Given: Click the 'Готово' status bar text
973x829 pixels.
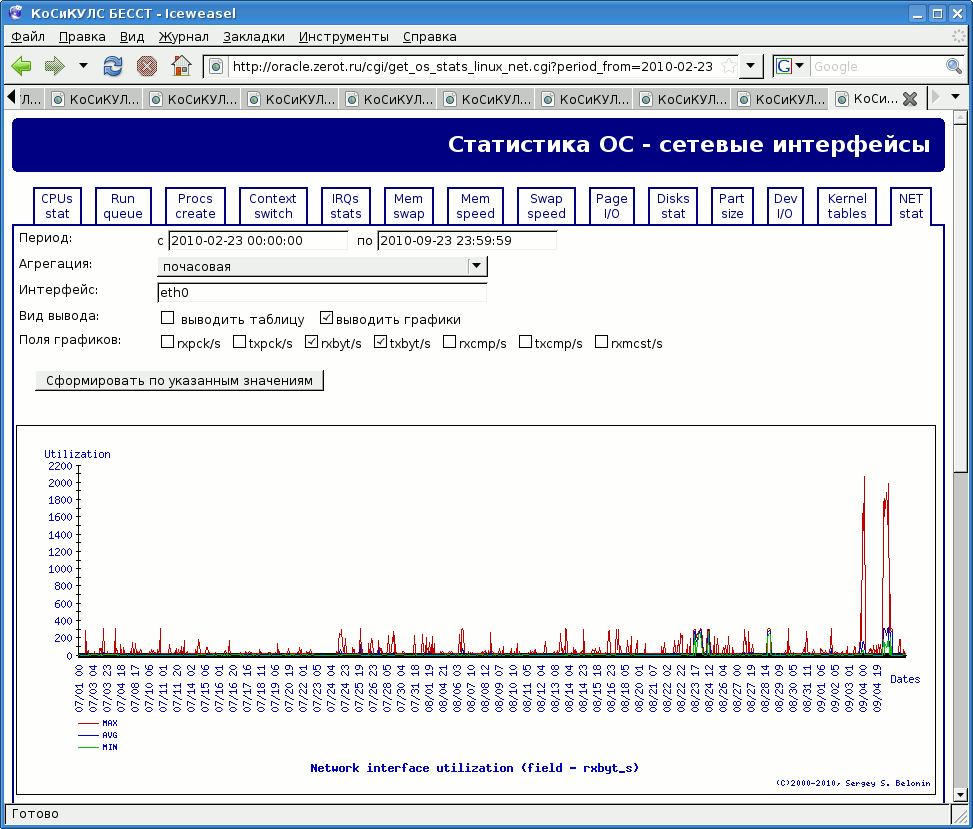Looking at the screenshot, I should click(35, 813).
